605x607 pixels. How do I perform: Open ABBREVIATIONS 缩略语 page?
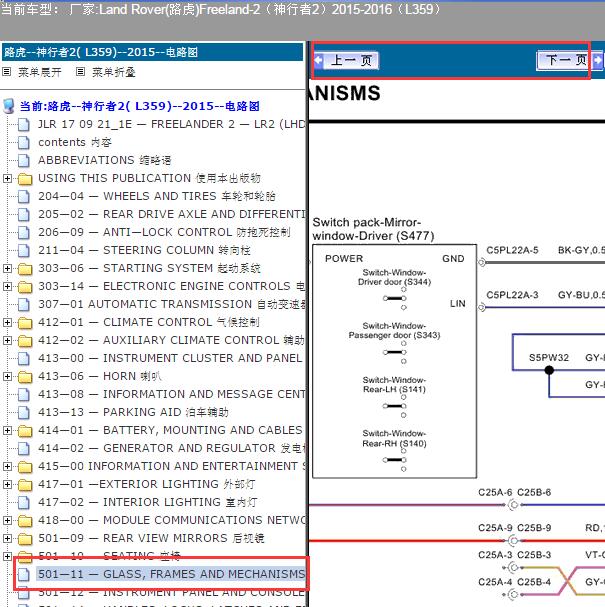105,160
